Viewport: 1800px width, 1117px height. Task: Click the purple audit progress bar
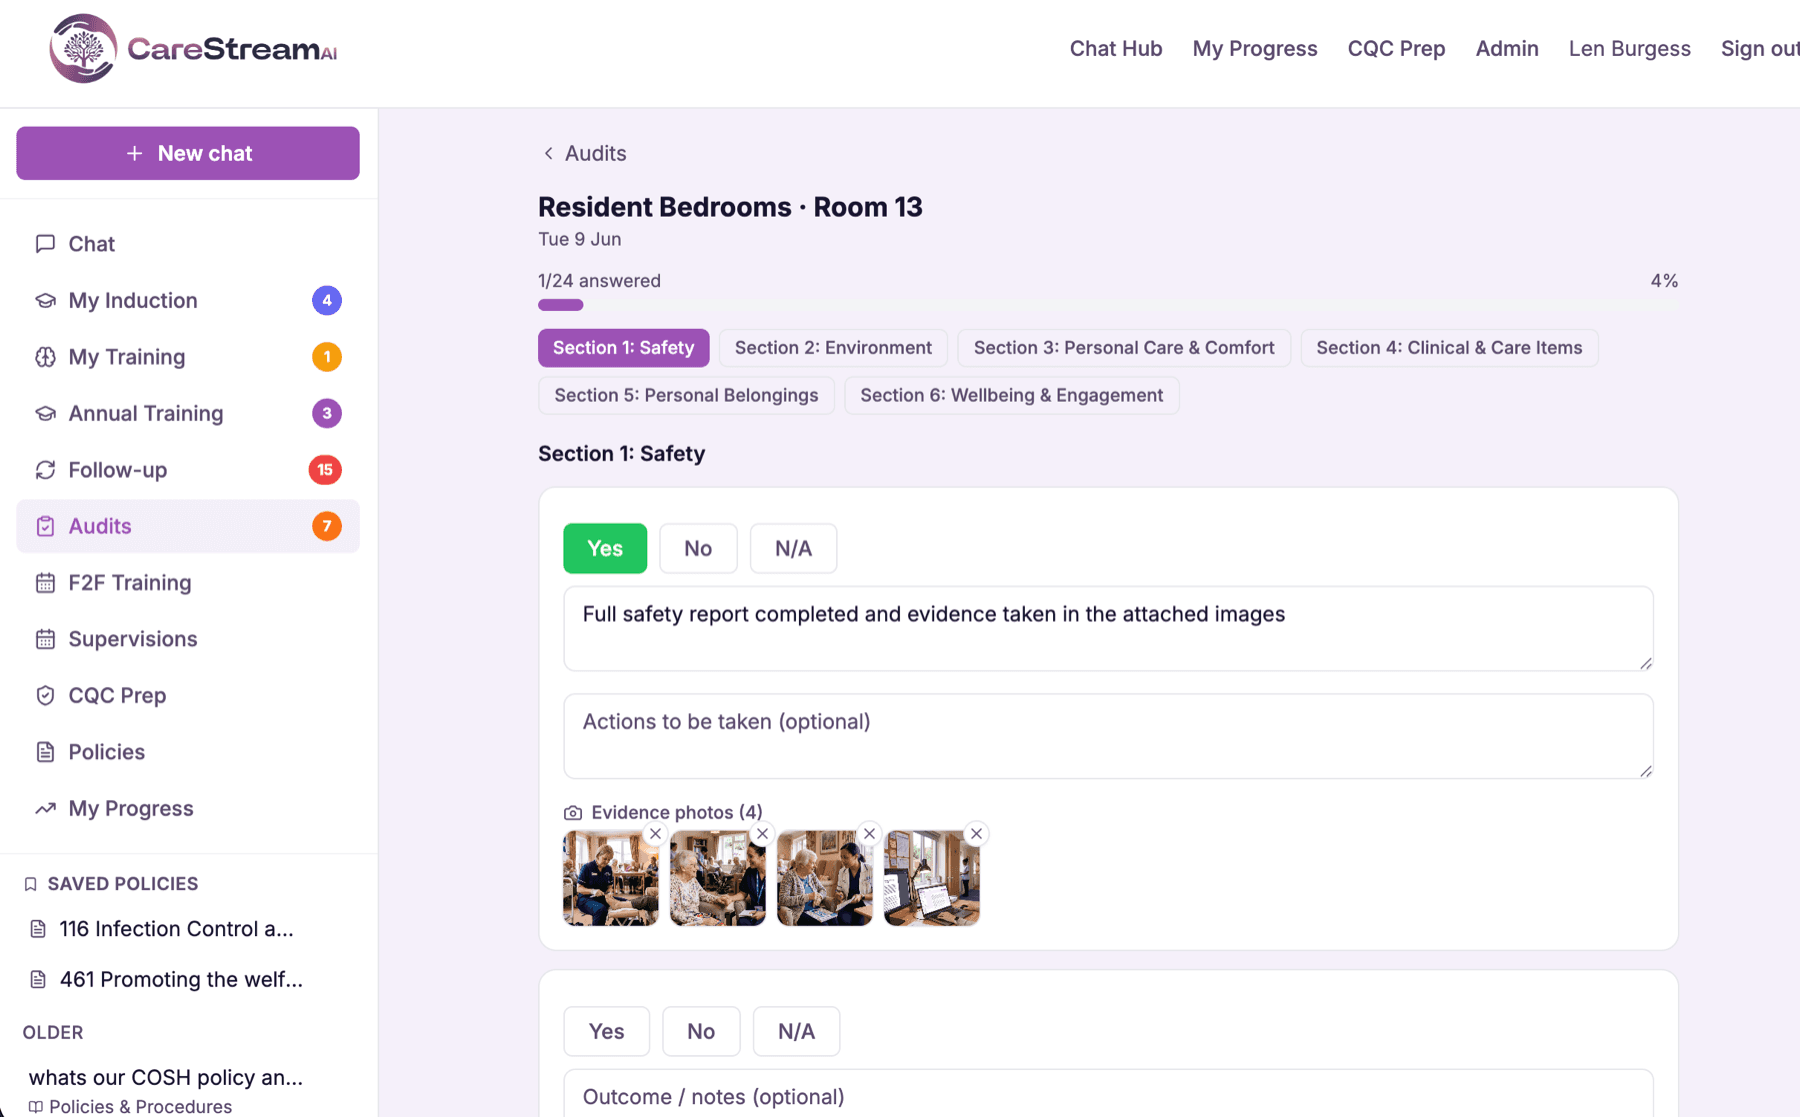click(560, 305)
